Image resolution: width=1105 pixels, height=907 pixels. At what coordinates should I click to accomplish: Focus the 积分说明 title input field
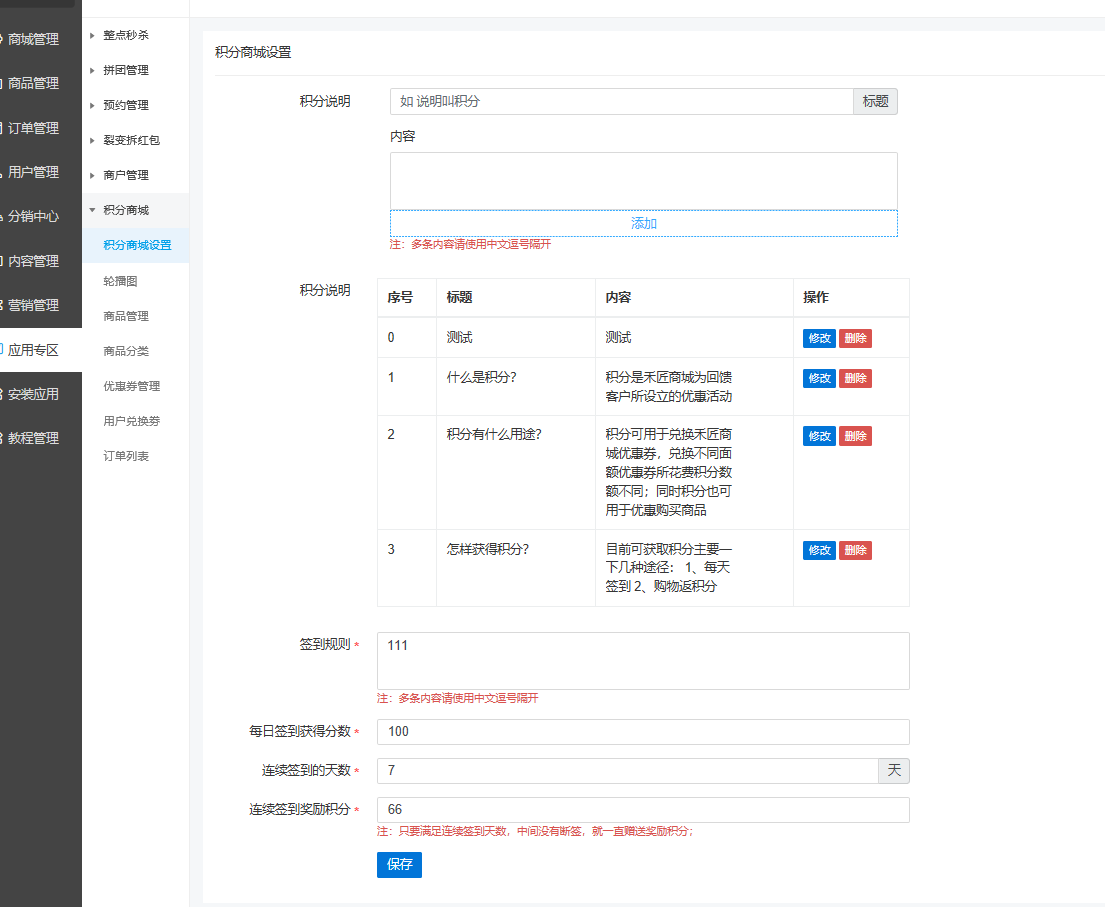[622, 101]
